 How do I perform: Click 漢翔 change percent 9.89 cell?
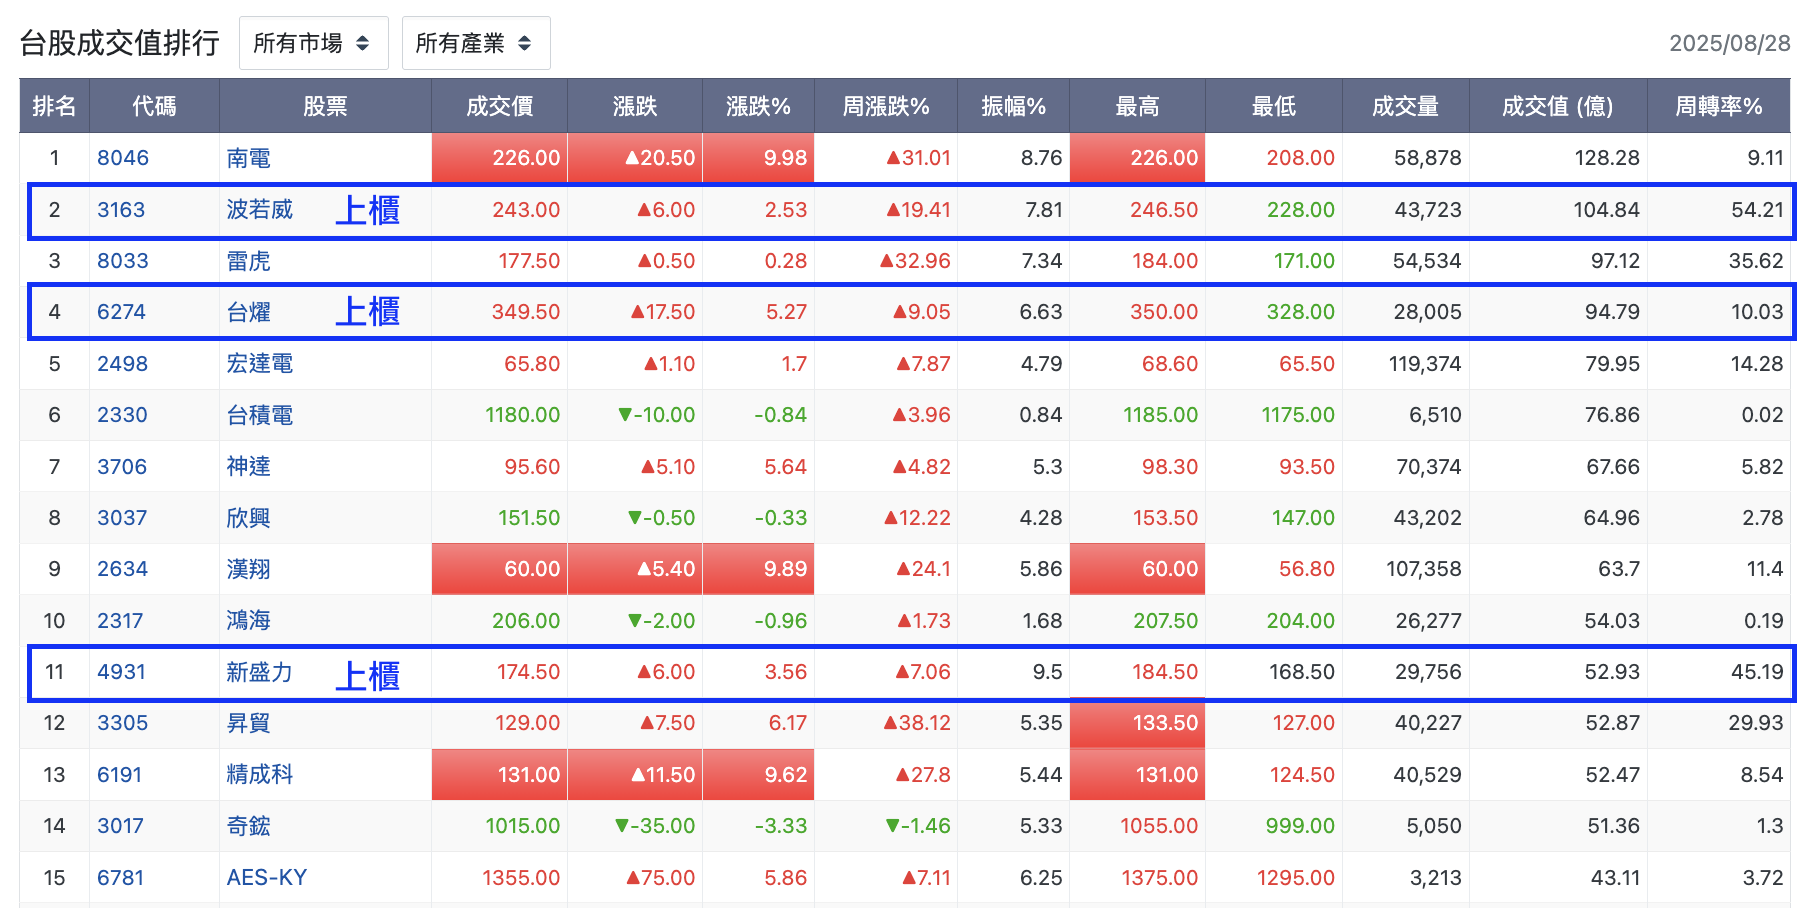(758, 569)
